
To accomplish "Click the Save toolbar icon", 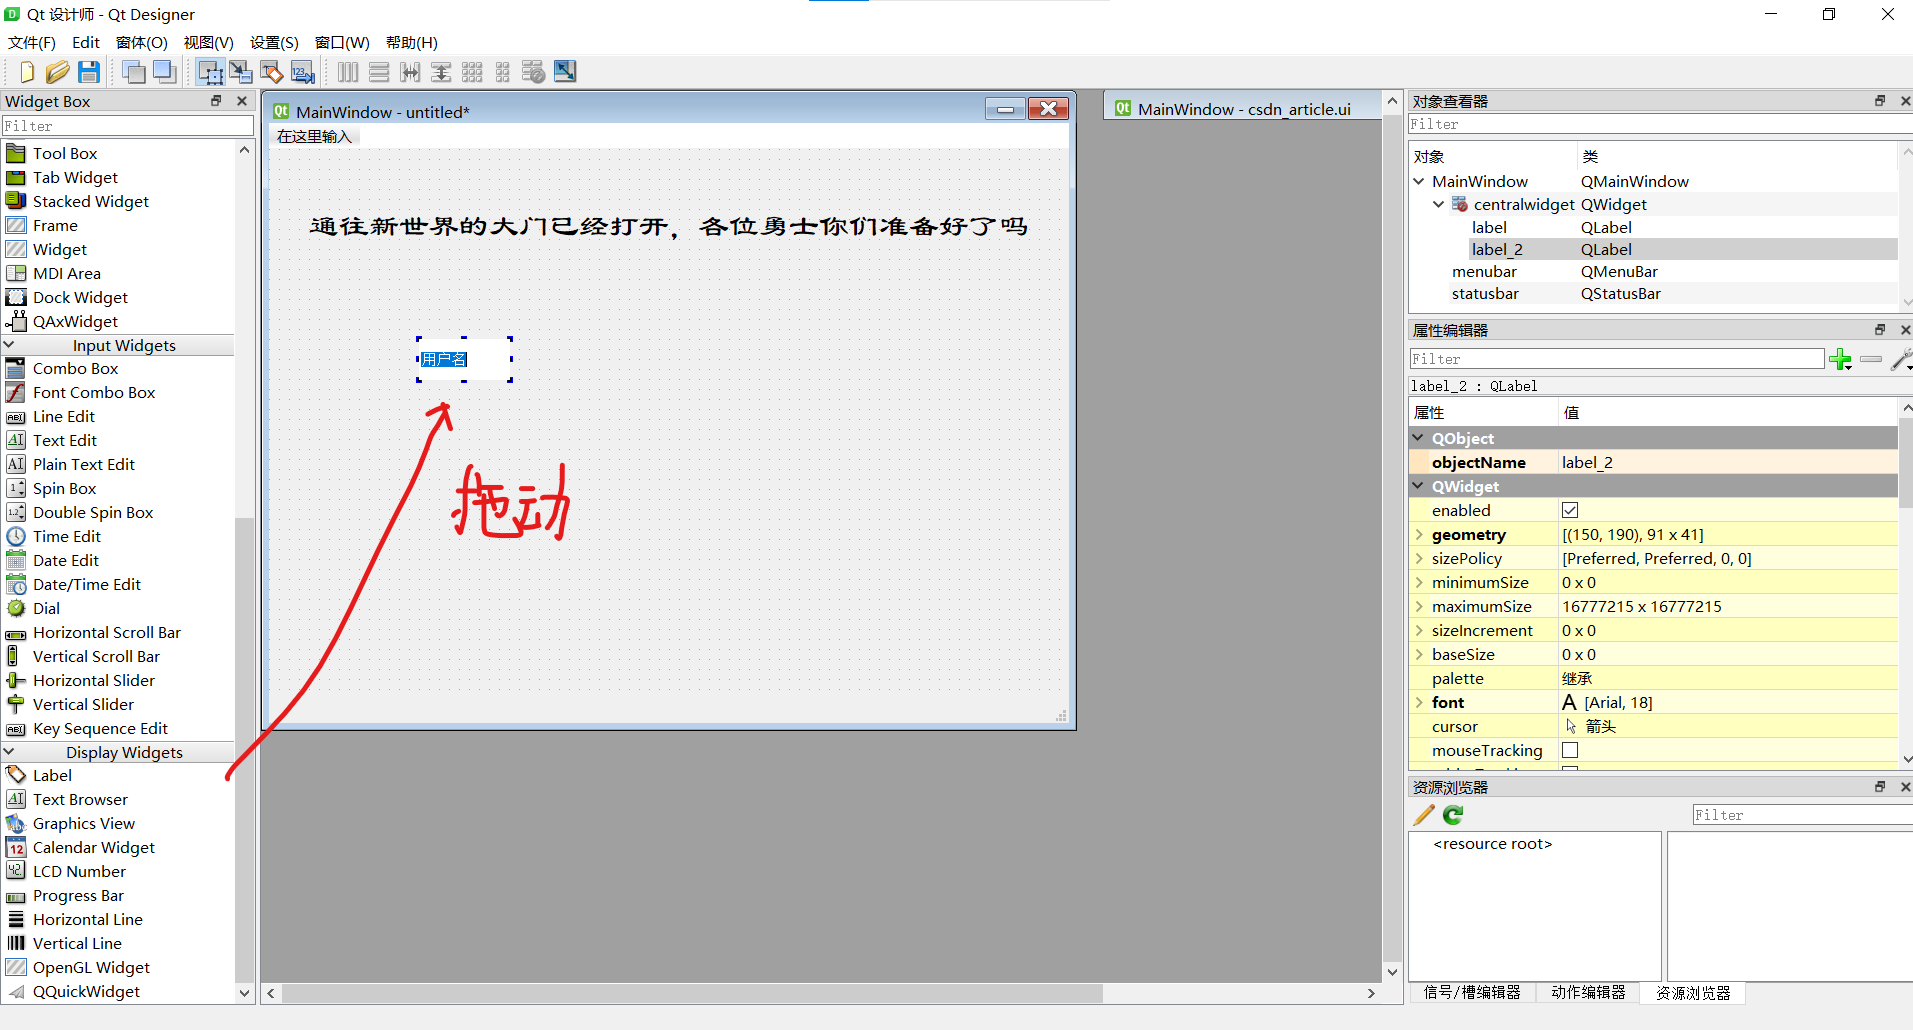I will 88,71.
